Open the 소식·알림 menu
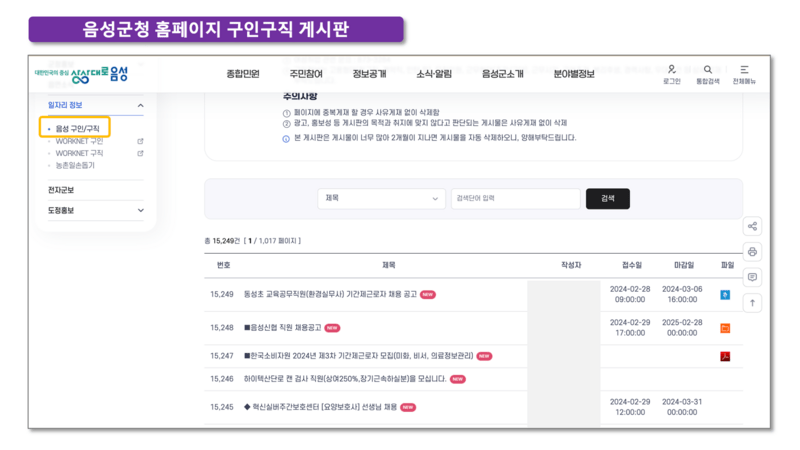The width and height of the screenshot is (800, 450). pyautogui.click(x=434, y=74)
